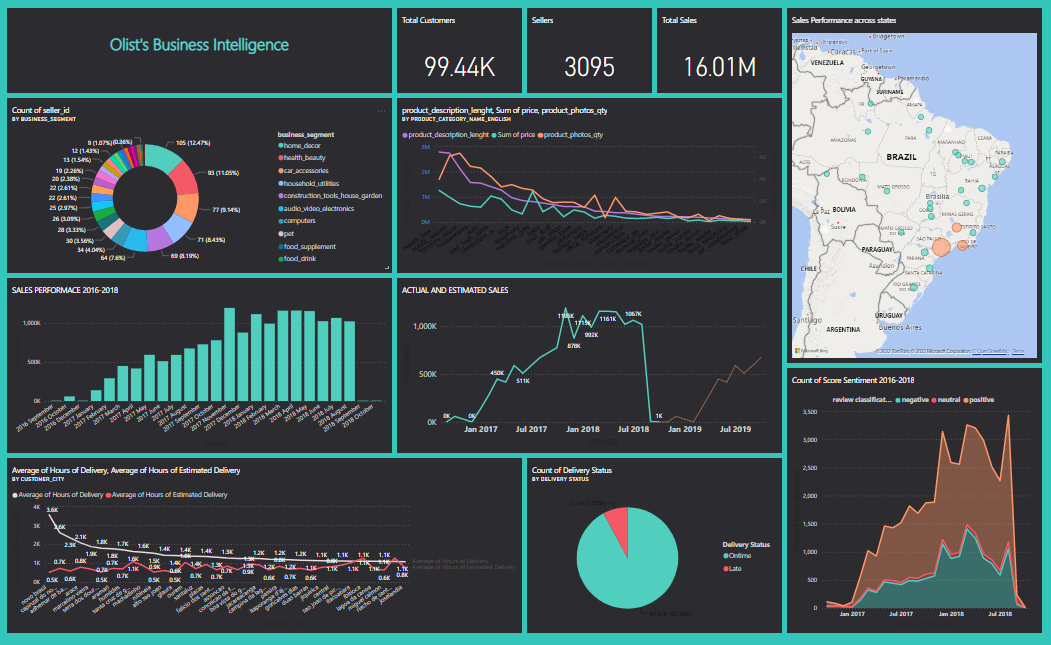Select audio_video_electronics in the legend
The image size is (1051, 645).
point(316,209)
